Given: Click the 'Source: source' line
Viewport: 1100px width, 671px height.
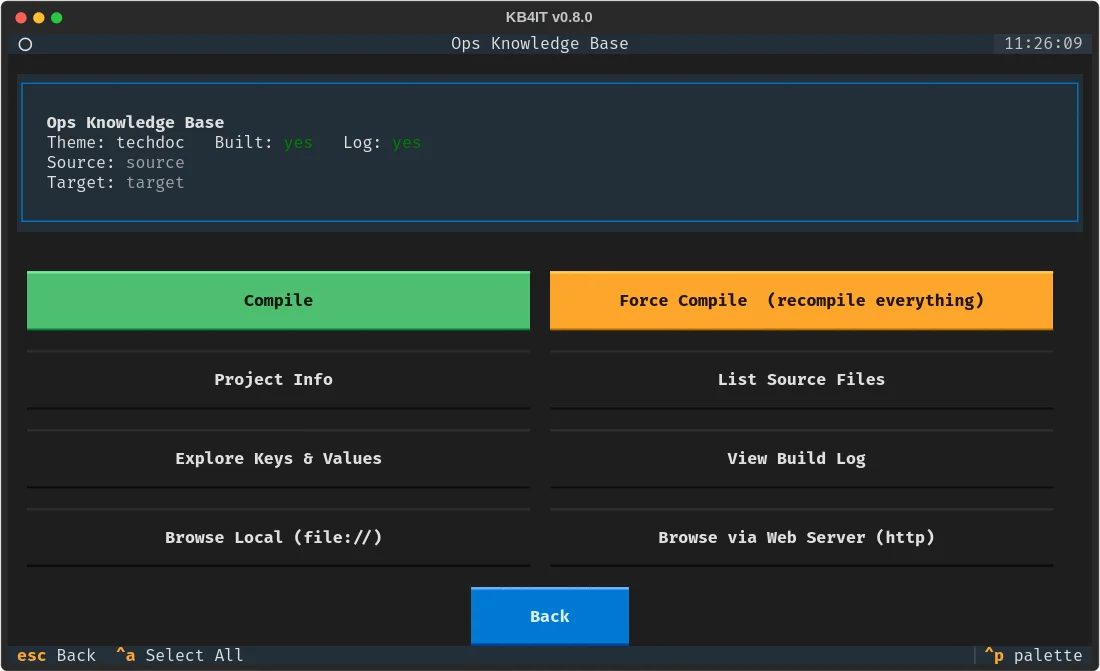Looking at the screenshot, I should (x=116, y=163).
